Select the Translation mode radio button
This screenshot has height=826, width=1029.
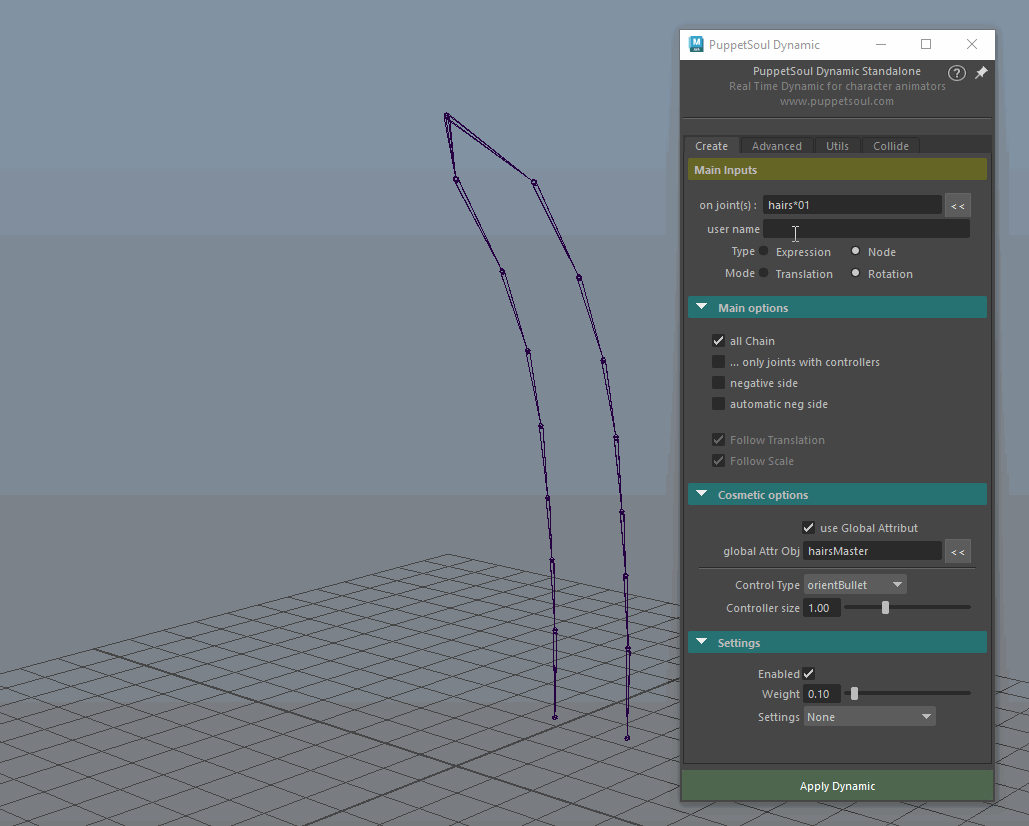pyautogui.click(x=764, y=273)
